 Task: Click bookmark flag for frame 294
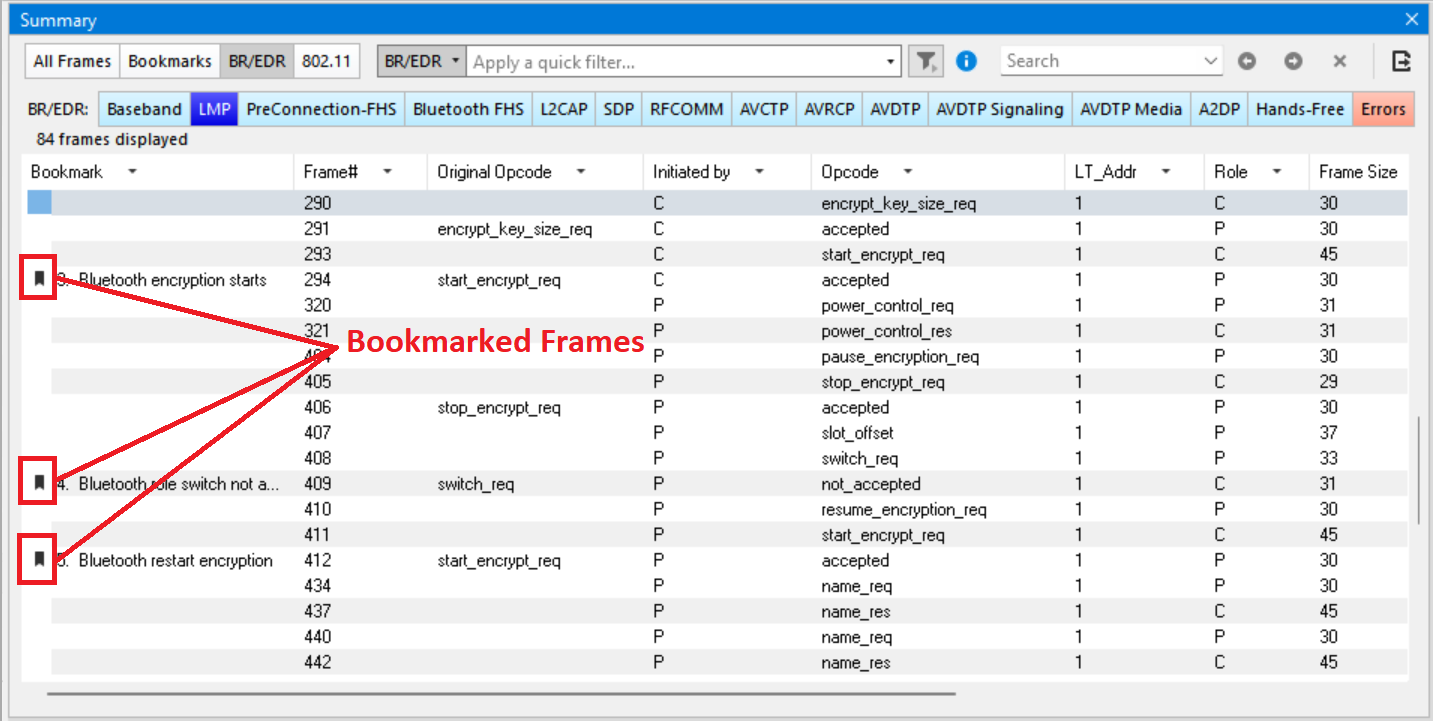pos(39,279)
